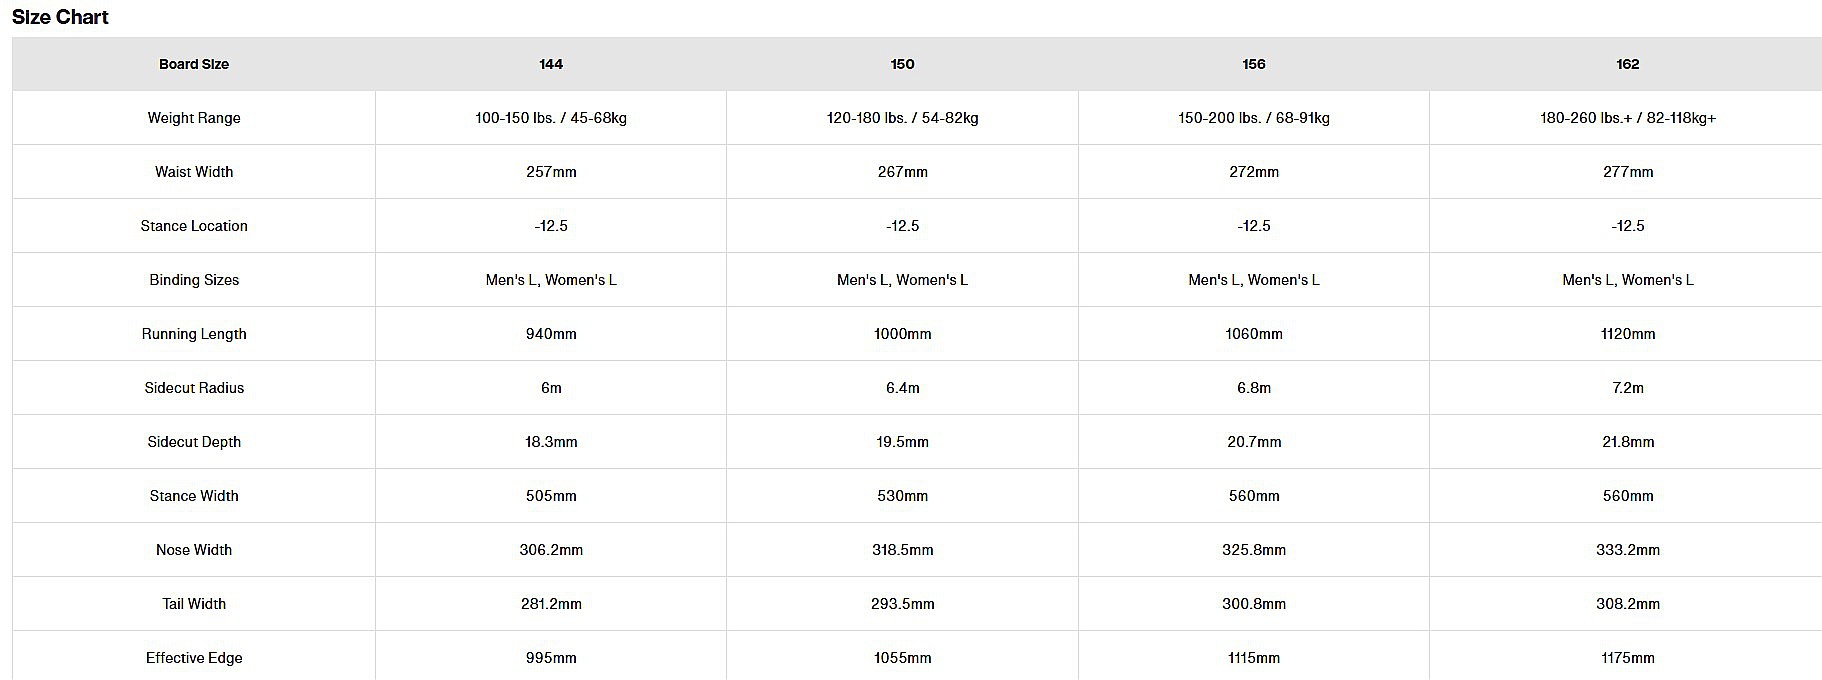Screen dimensions: 1822x680
Task: Select the 277mm waist width value
Action: 1627,172
